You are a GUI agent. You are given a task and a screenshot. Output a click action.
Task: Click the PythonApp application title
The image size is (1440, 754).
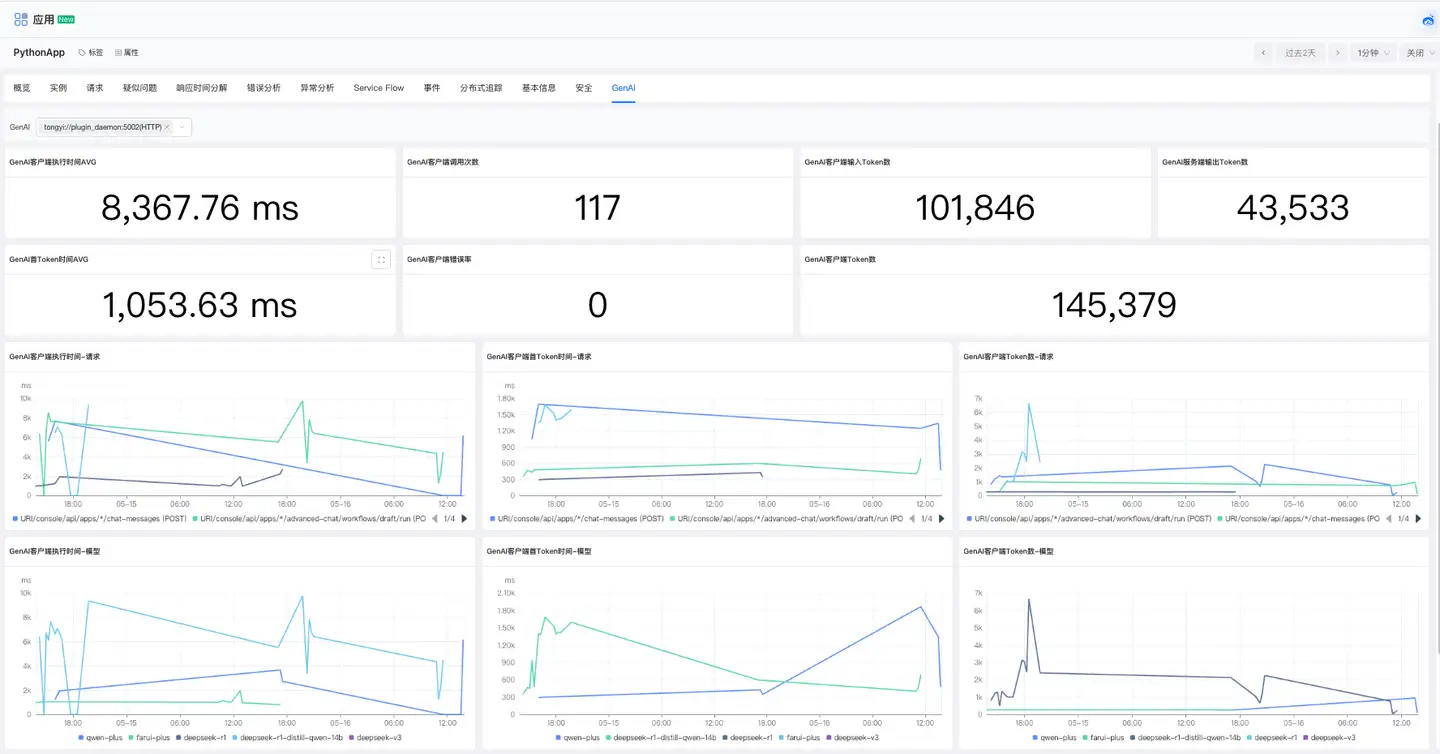(38, 52)
